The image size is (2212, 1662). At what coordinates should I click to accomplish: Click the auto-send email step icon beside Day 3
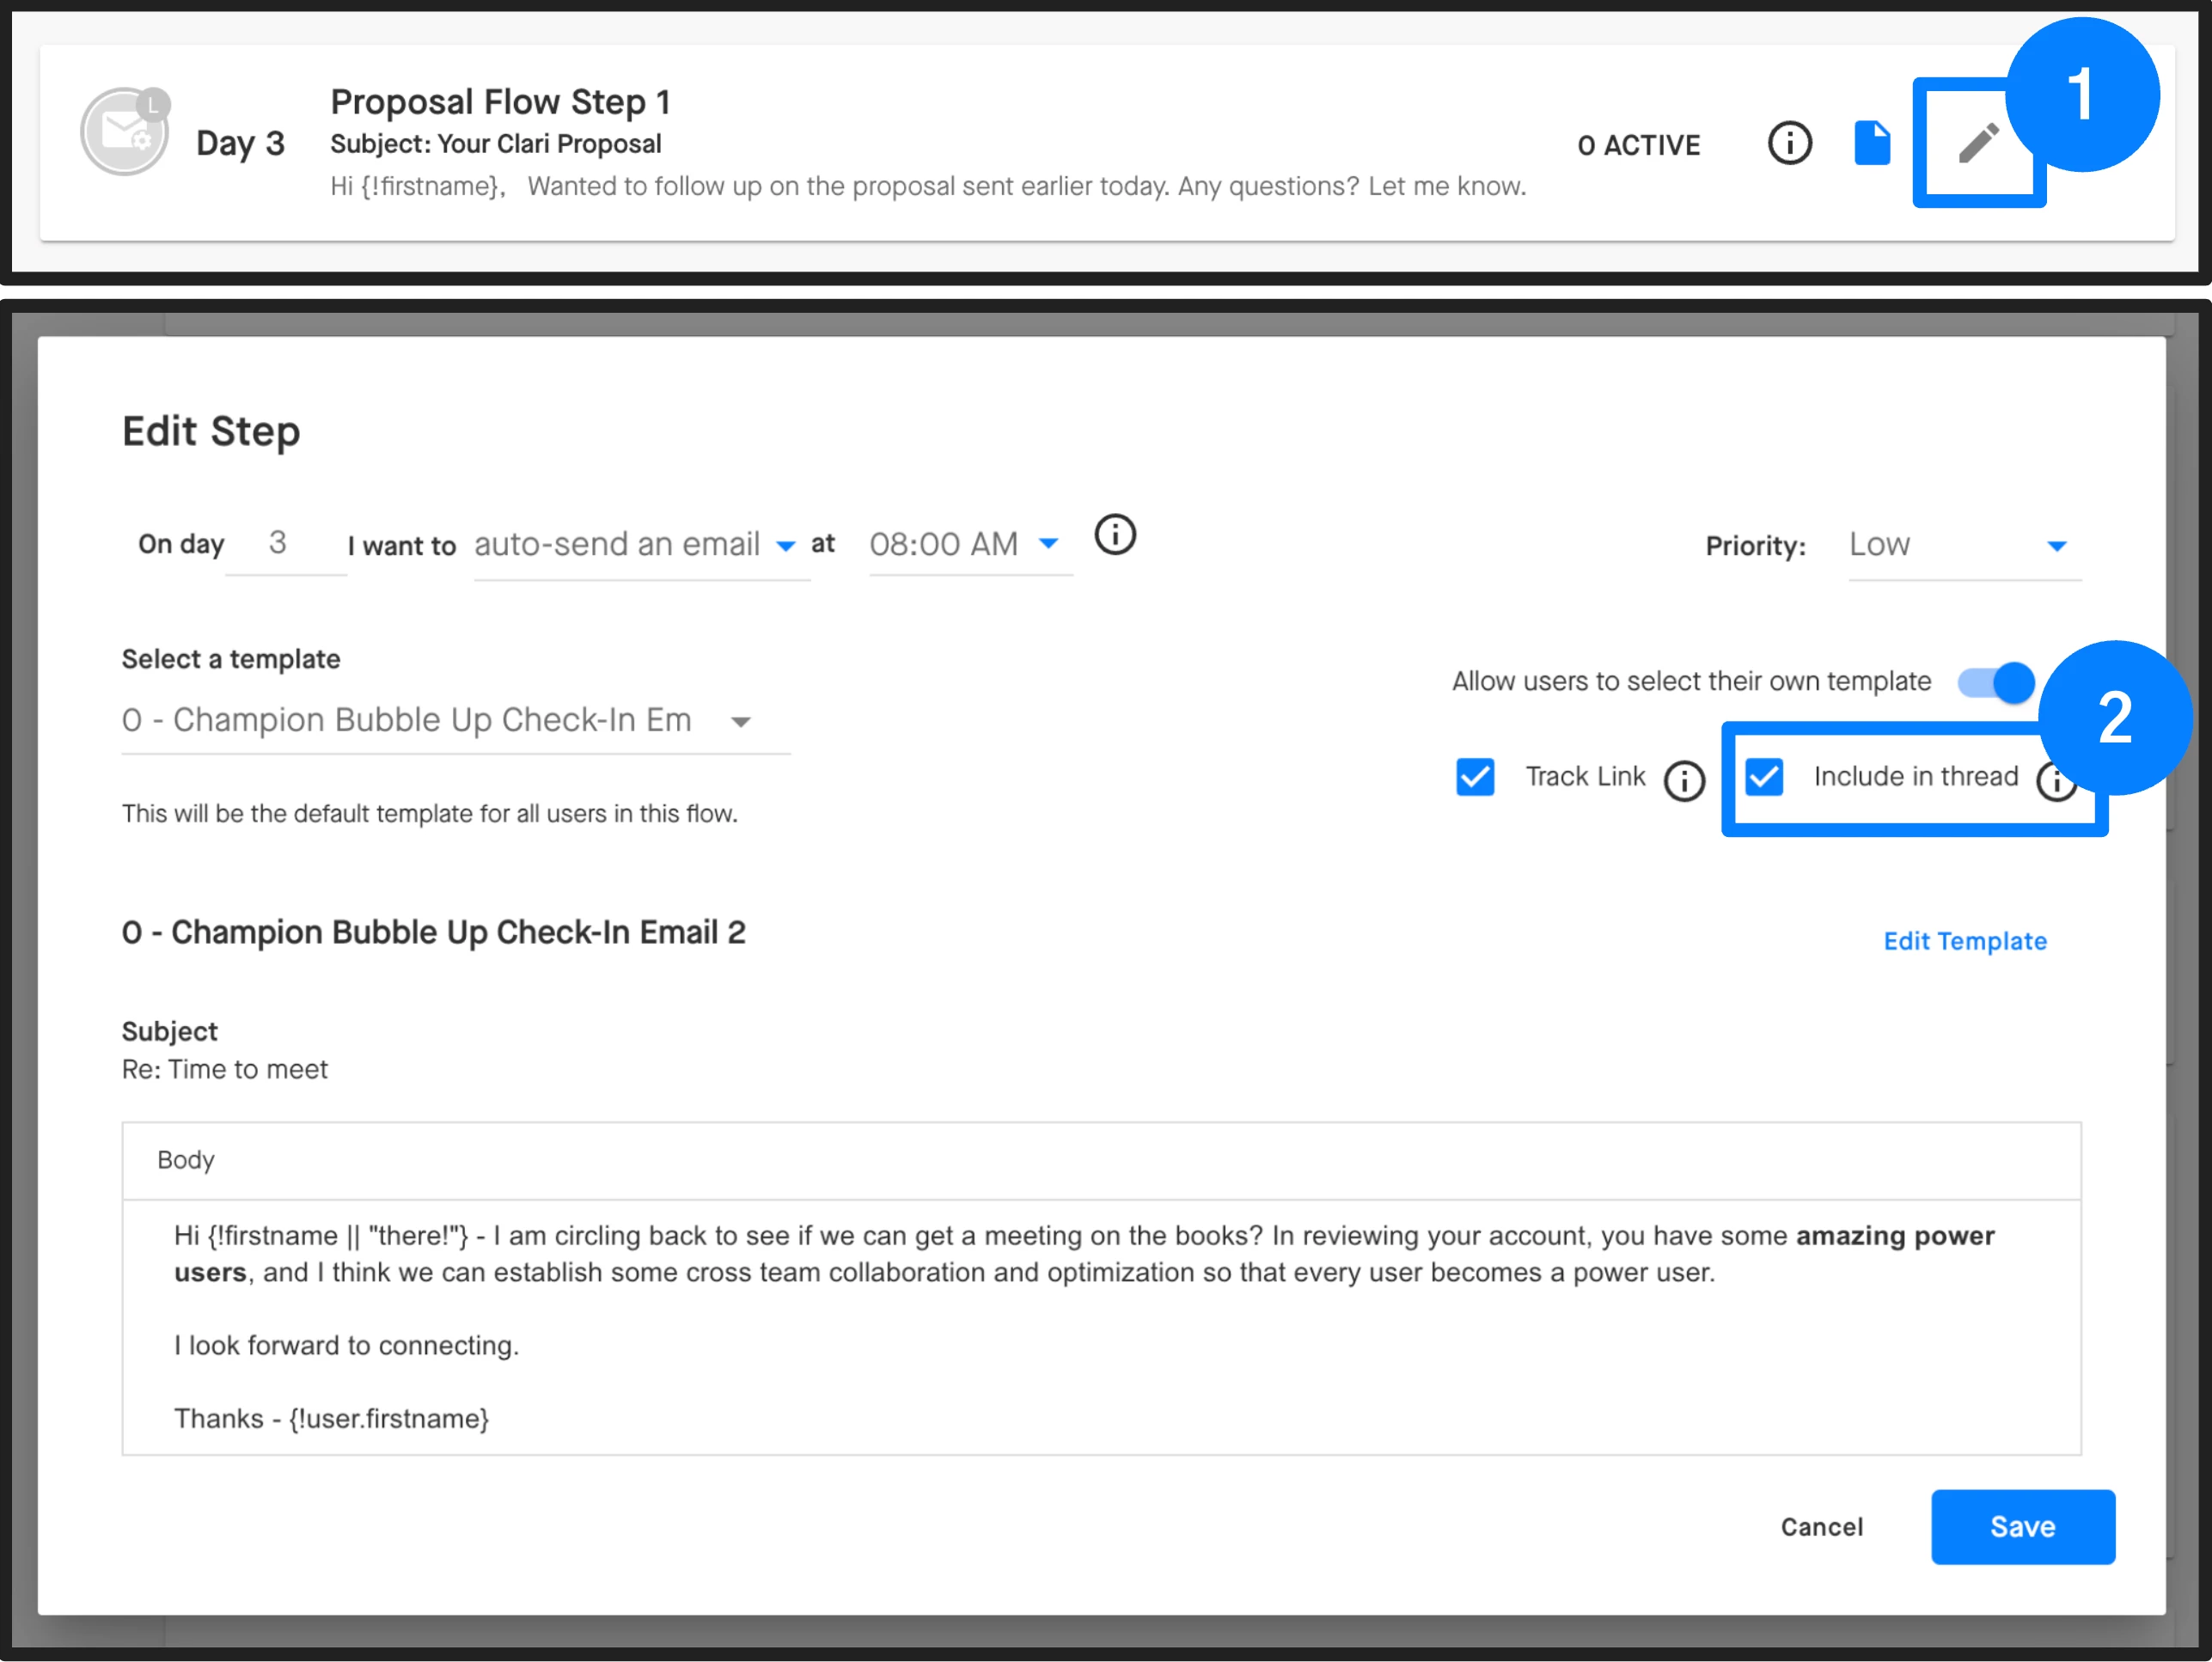point(125,131)
